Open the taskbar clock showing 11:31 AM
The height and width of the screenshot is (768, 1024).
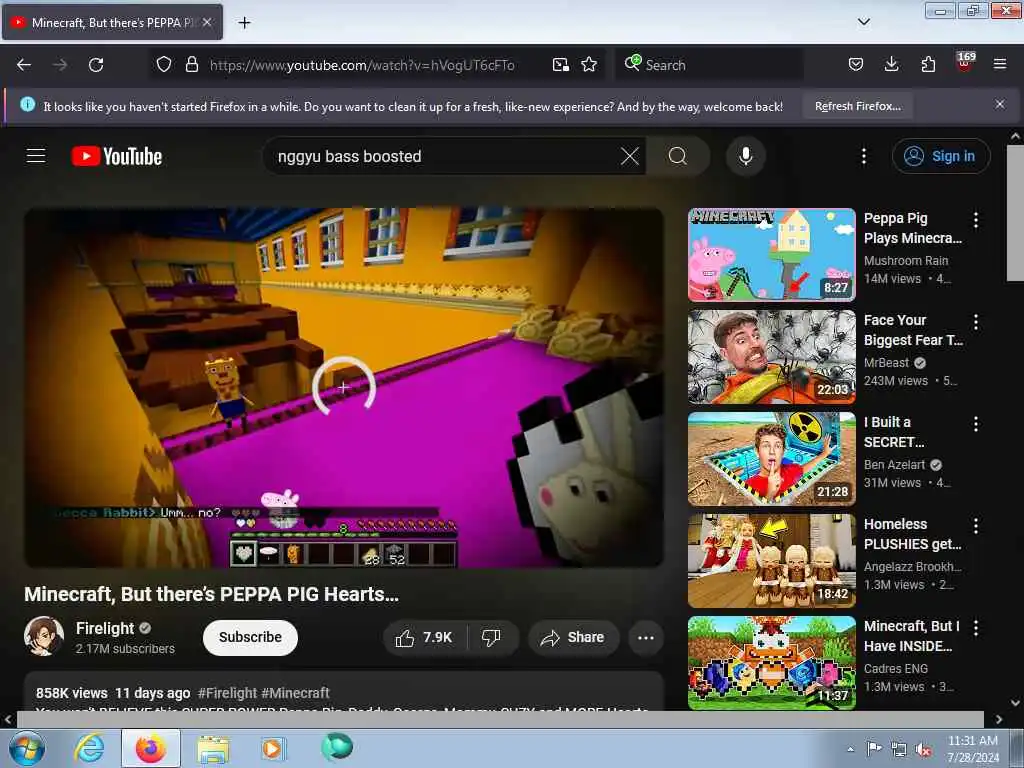click(x=973, y=749)
